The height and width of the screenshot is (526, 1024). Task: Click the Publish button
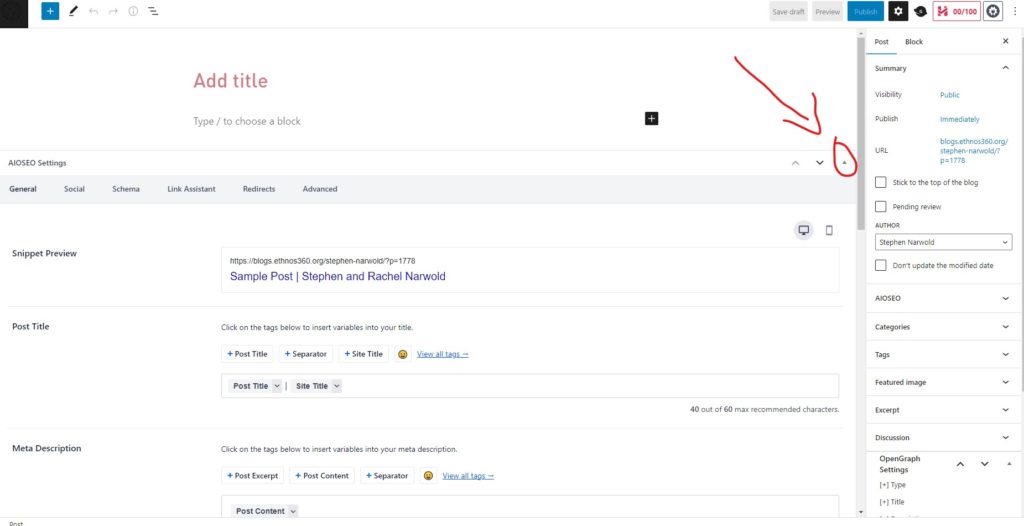tap(865, 11)
